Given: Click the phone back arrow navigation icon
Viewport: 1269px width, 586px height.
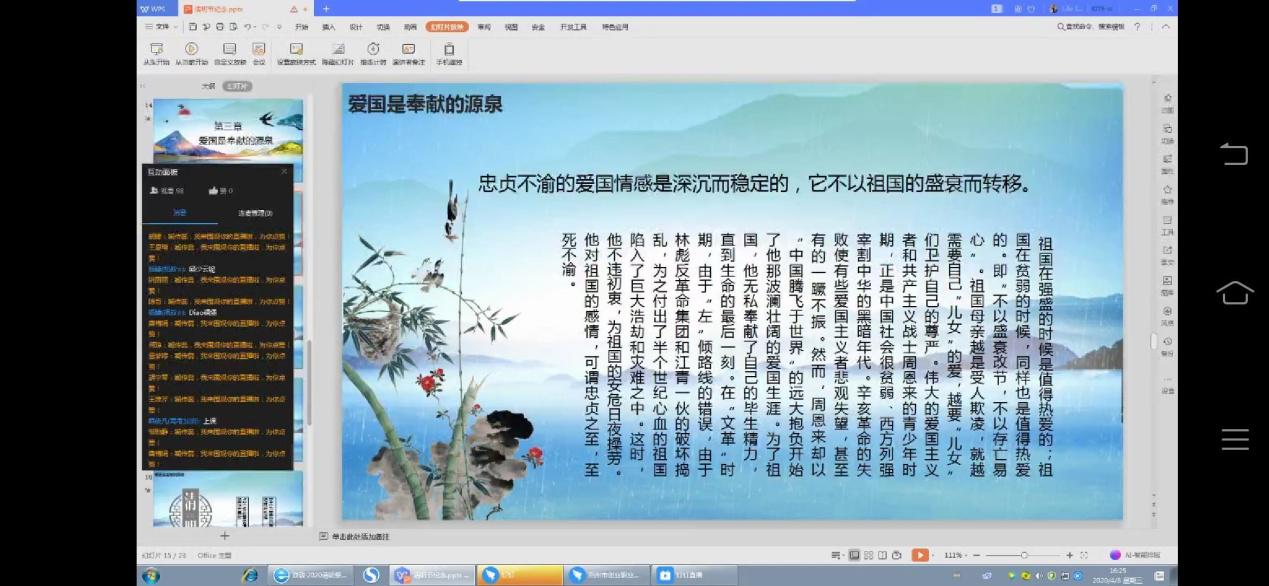Looking at the screenshot, I should [x=1235, y=154].
